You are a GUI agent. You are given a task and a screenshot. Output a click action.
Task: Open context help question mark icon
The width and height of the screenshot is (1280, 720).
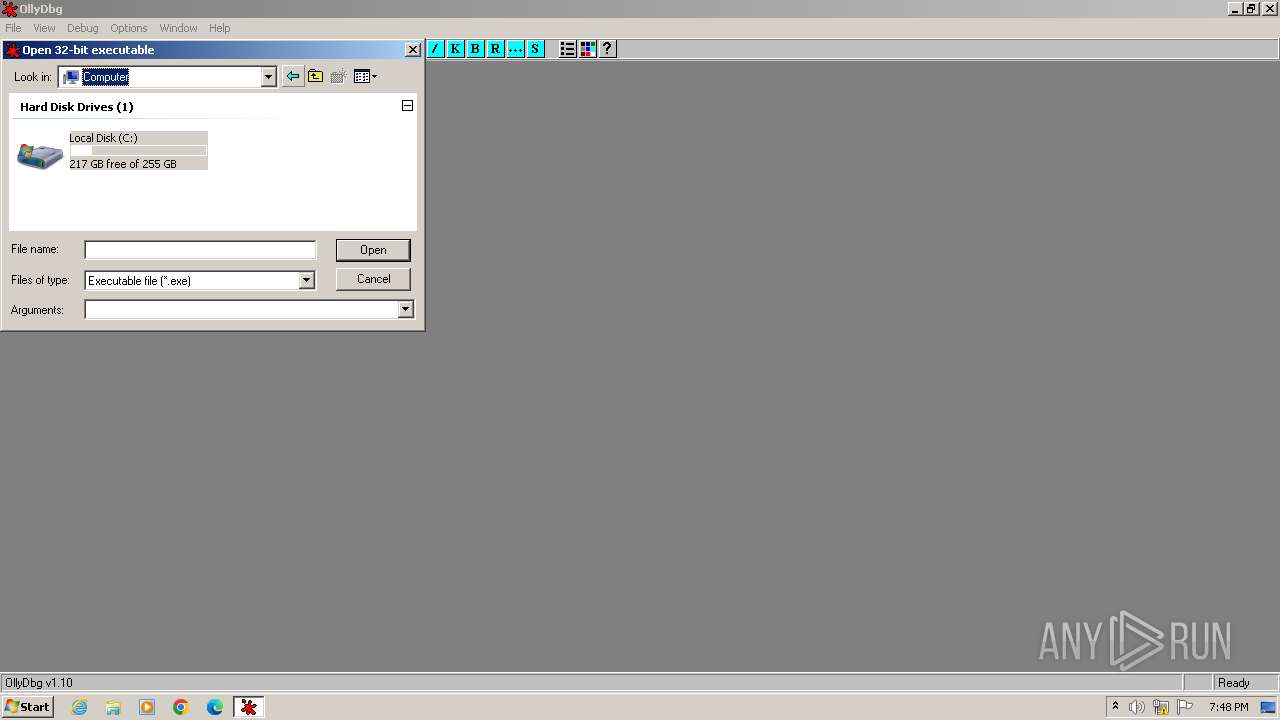coord(607,49)
